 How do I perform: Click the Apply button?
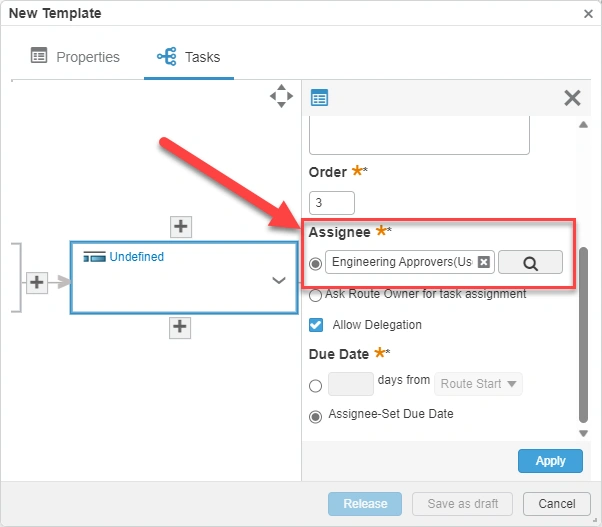[x=550, y=461]
